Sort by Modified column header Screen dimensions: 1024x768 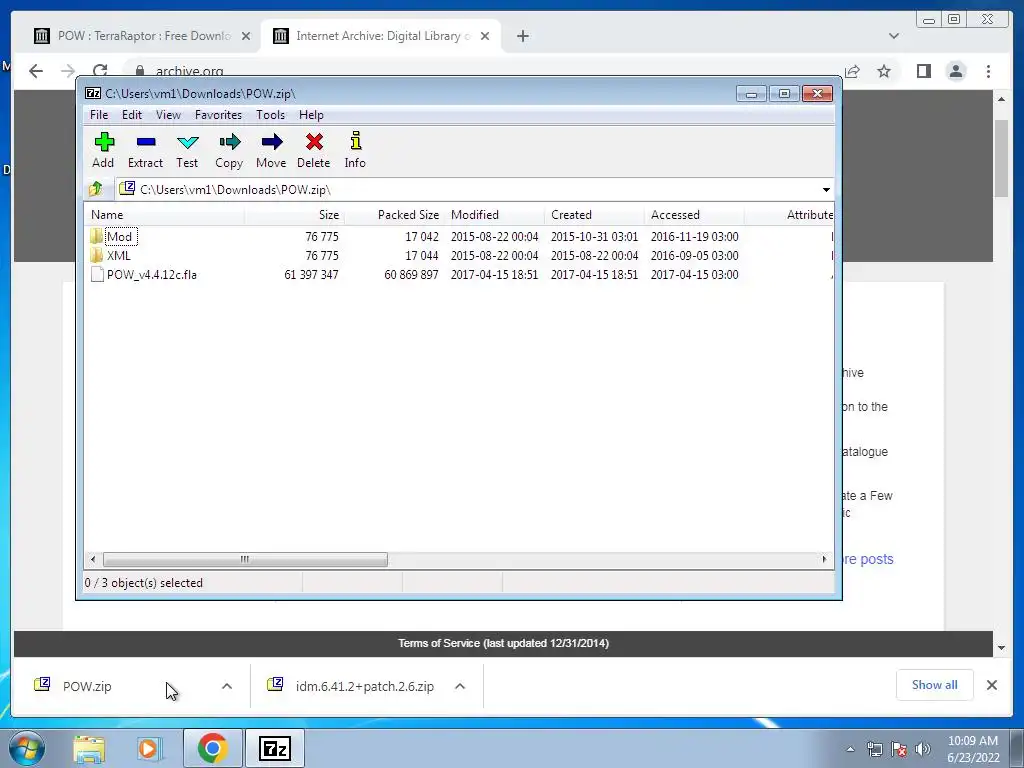coord(494,215)
